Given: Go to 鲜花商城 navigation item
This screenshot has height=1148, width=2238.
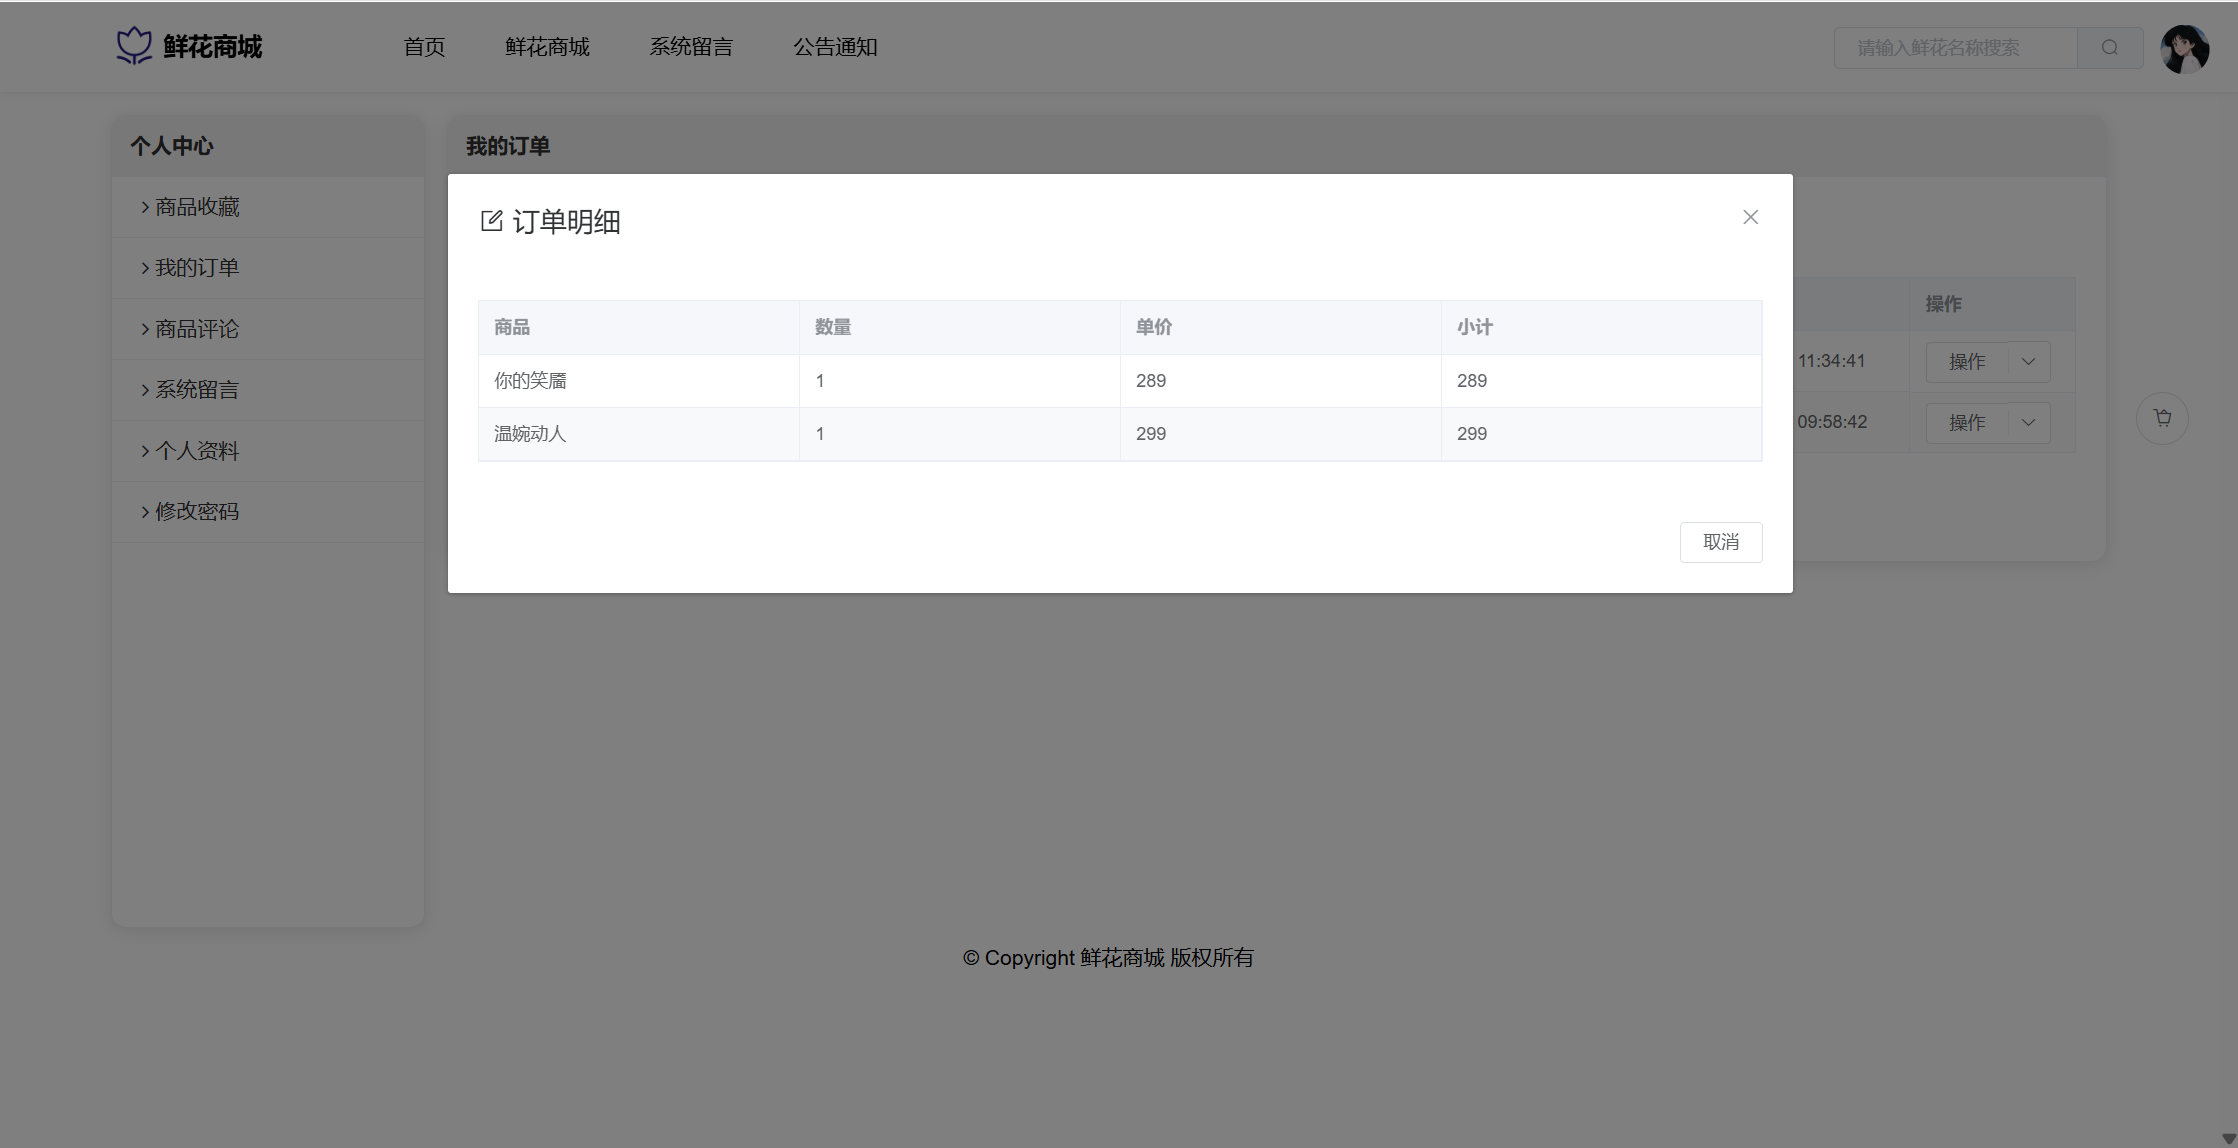Looking at the screenshot, I should tap(547, 47).
